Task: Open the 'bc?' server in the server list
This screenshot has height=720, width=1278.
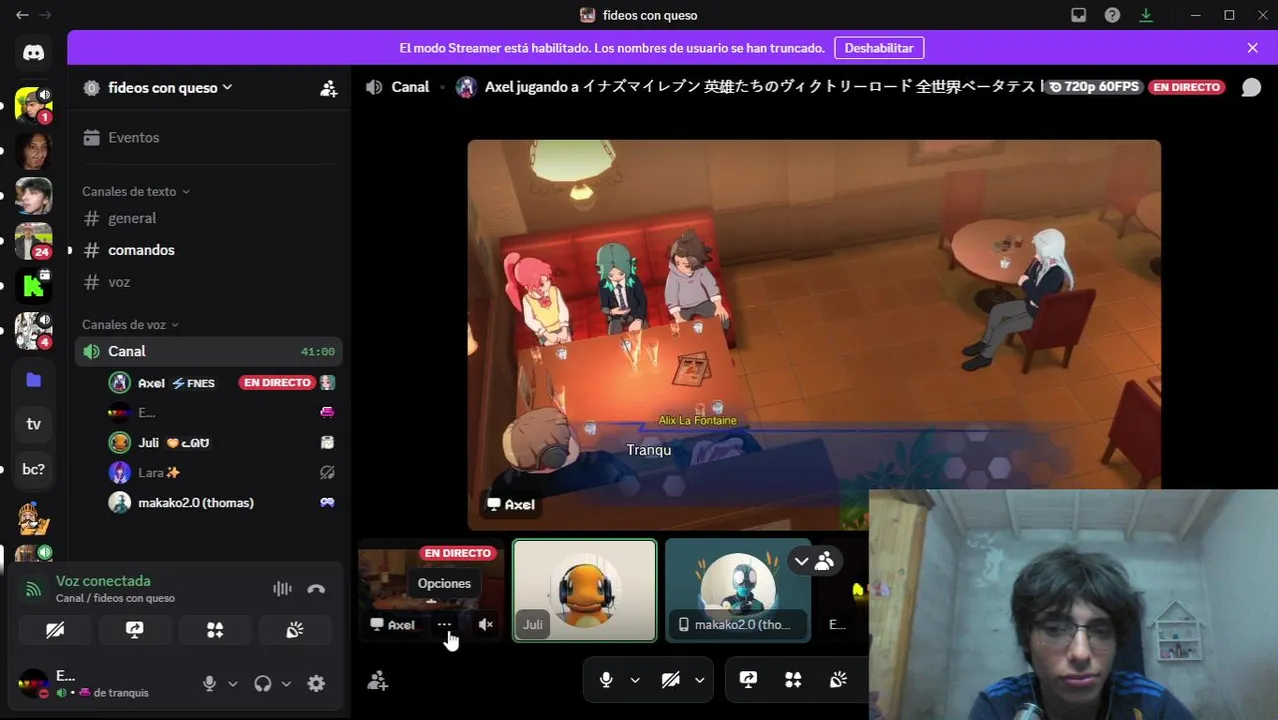Action: tap(33, 469)
